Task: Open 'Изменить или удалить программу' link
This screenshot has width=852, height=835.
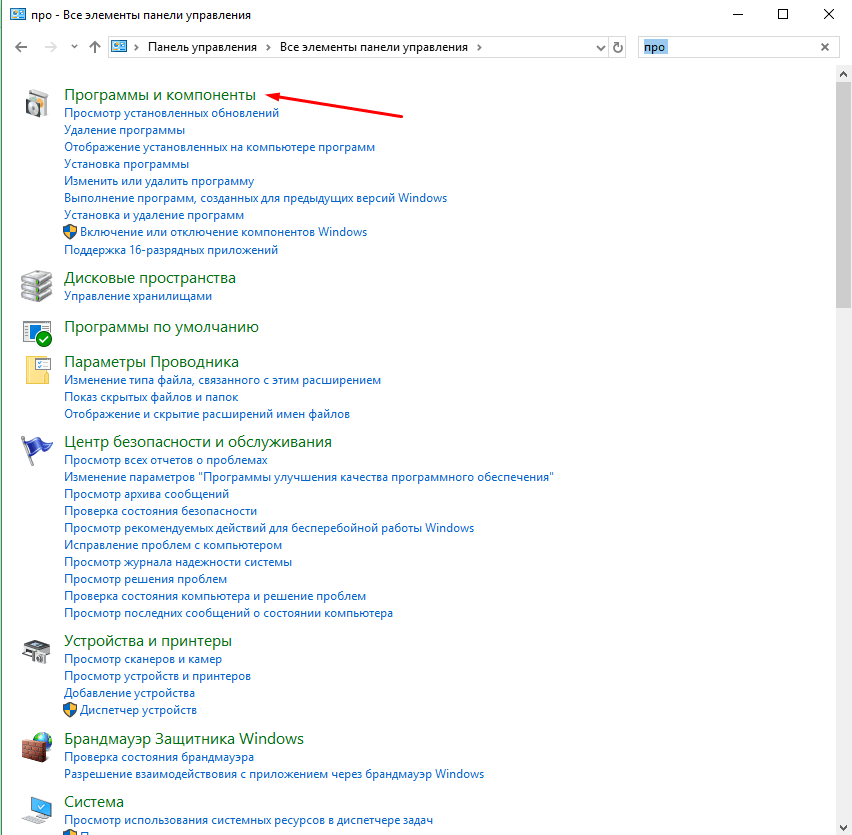Action: coord(159,181)
